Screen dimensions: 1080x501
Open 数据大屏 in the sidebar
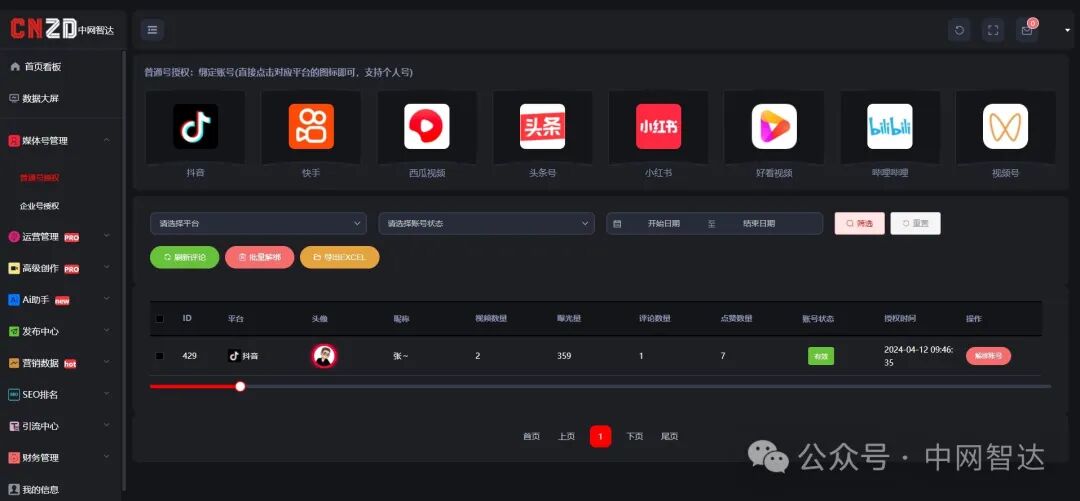click(x=41, y=99)
